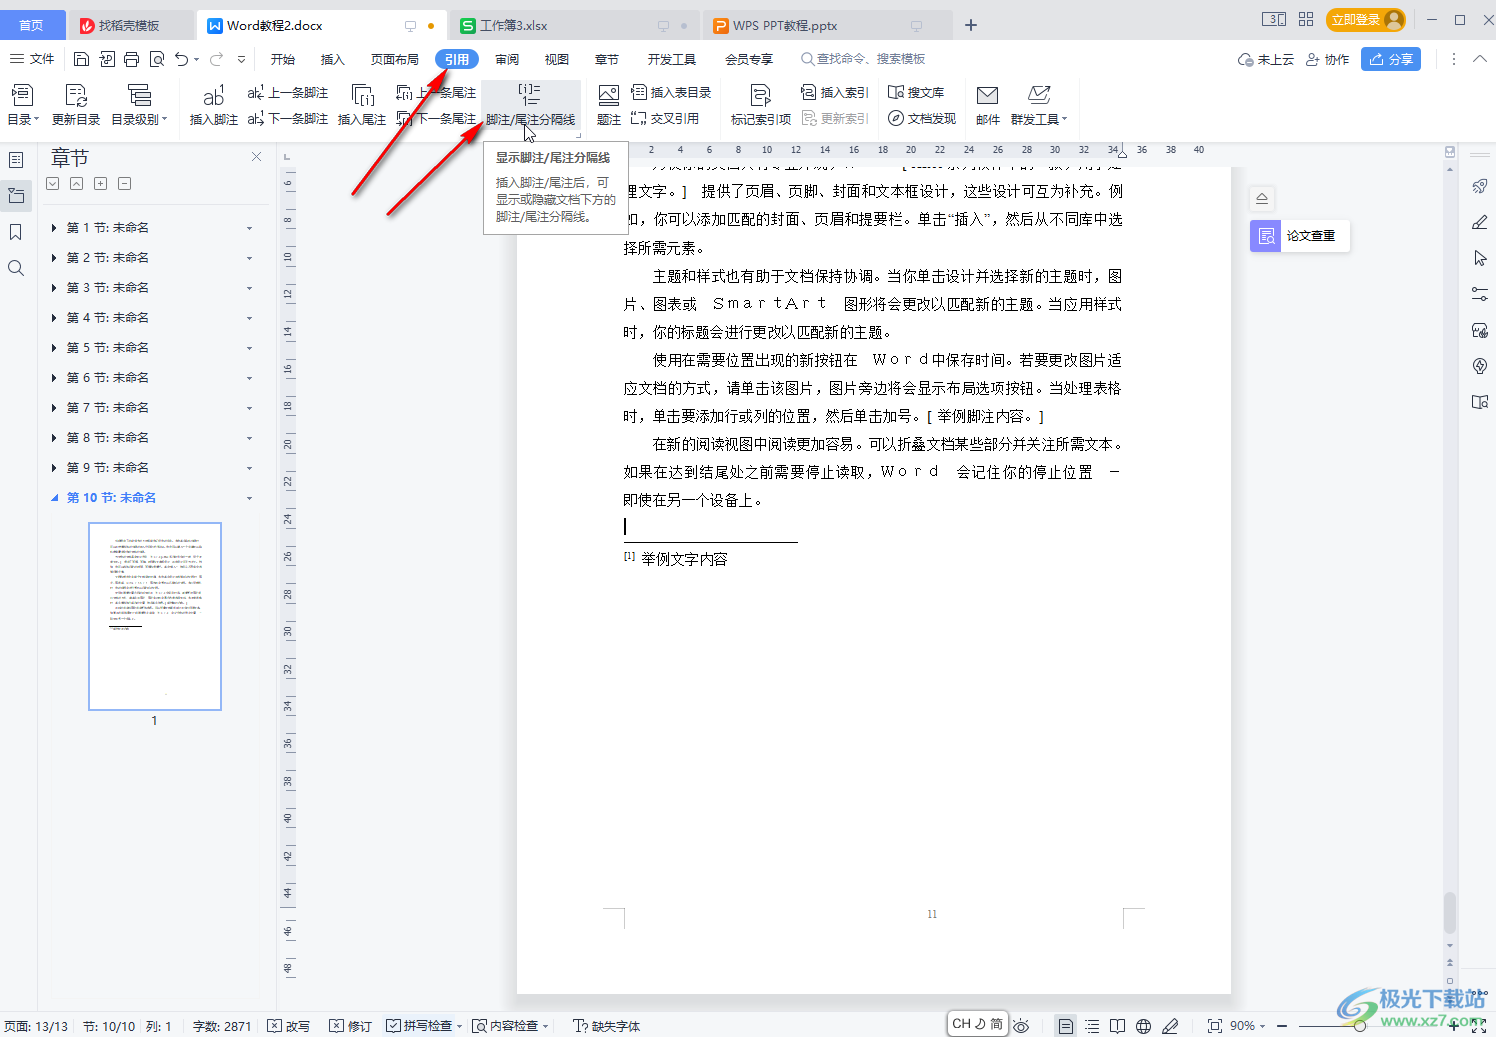Click the print preview icon
This screenshot has width=1496, height=1037.
coord(157,59)
